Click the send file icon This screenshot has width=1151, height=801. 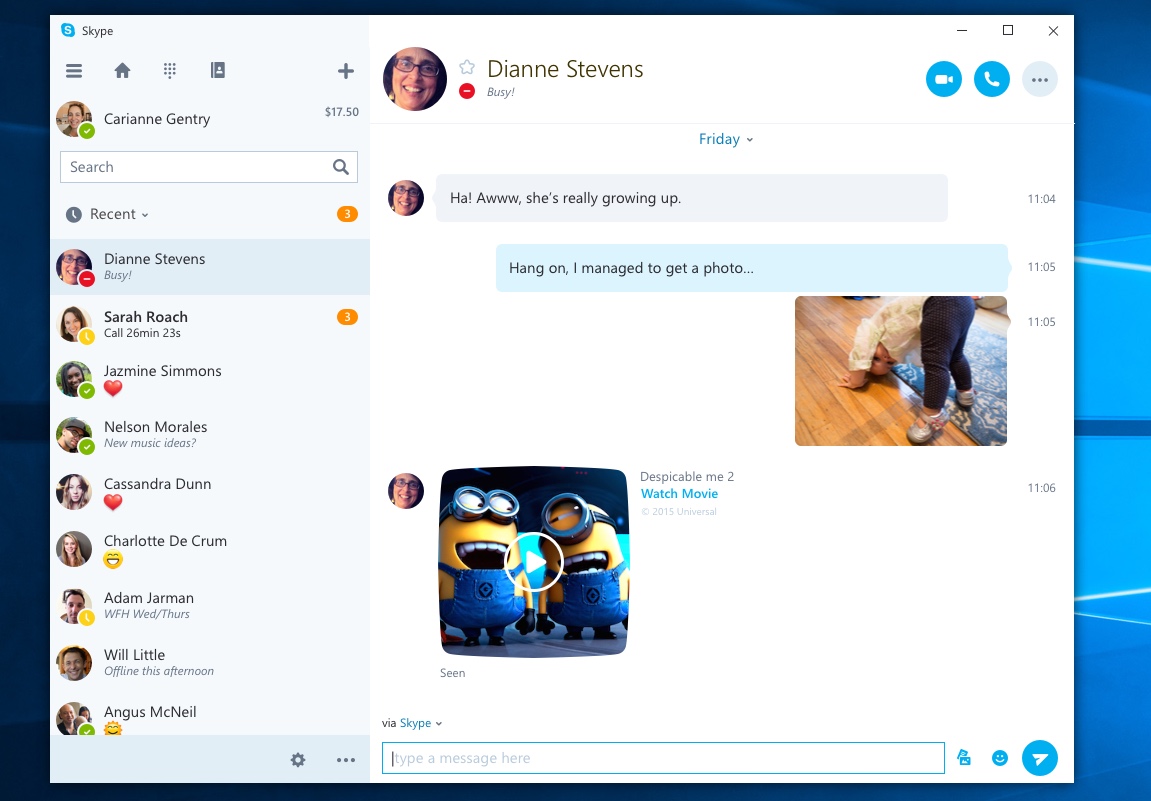pyautogui.click(x=964, y=757)
